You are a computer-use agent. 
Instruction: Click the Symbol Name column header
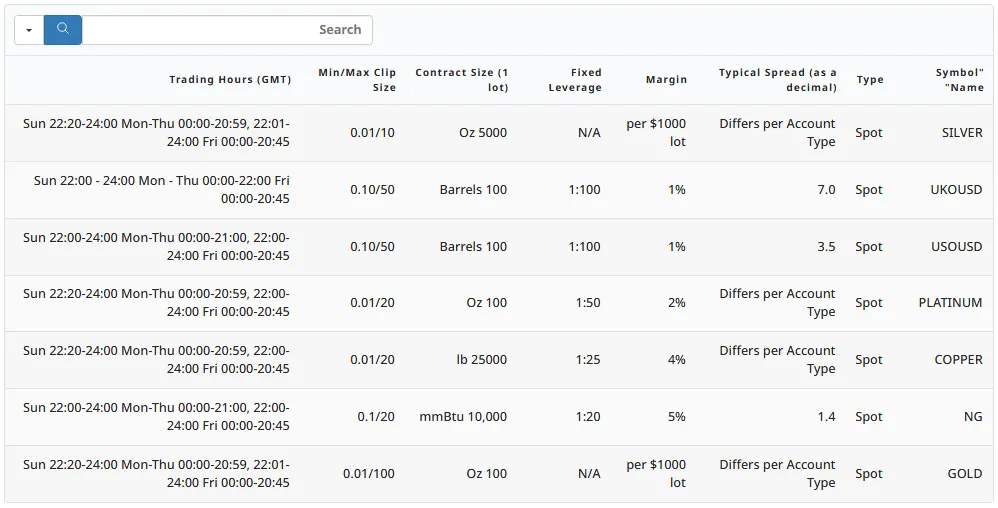click(x=959, y=80)
